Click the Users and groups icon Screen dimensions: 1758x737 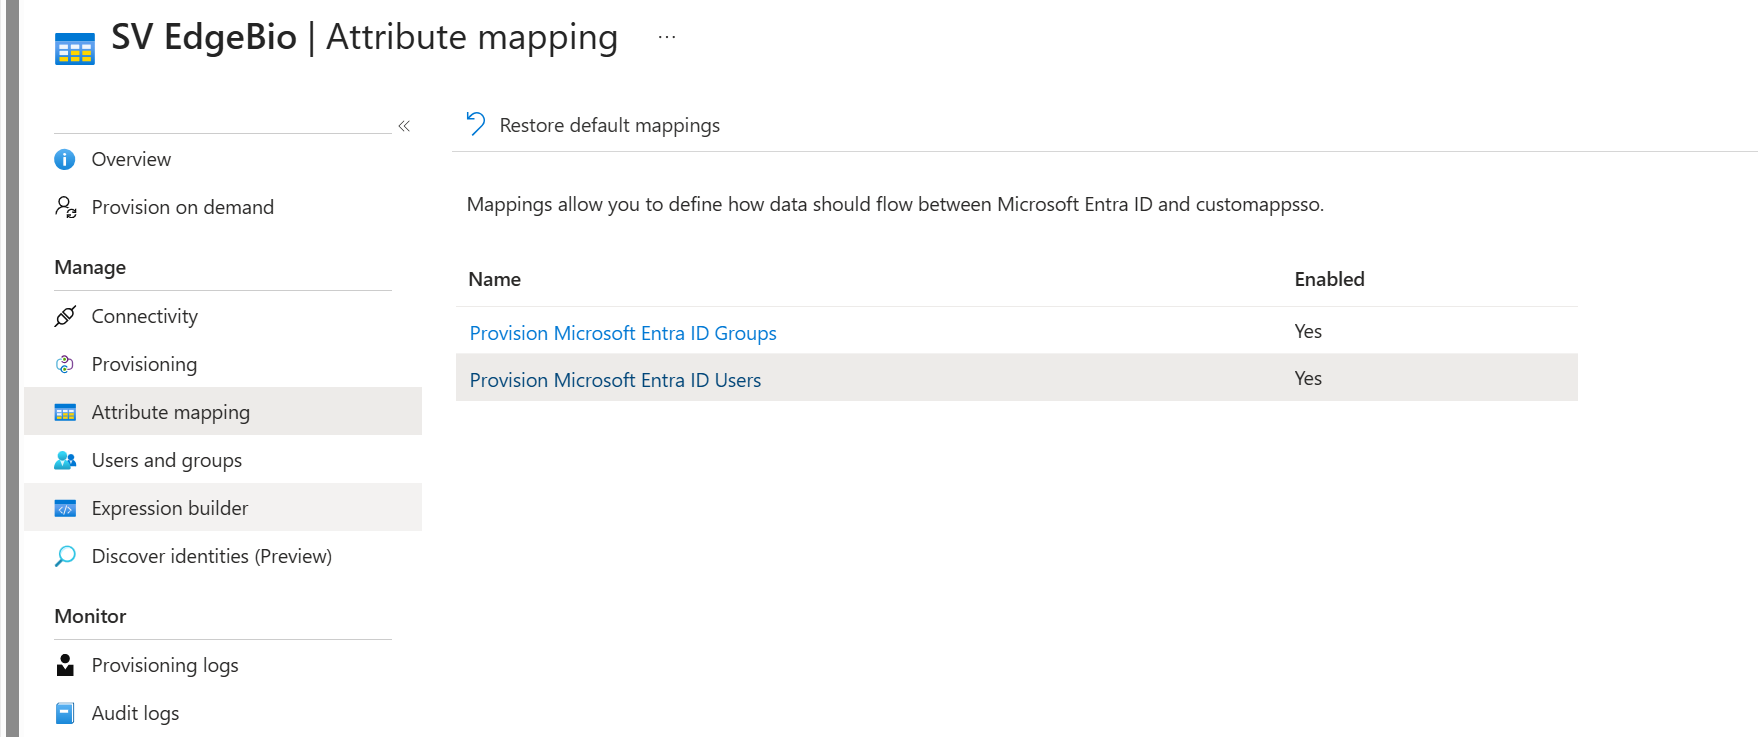tap(65, 460)
